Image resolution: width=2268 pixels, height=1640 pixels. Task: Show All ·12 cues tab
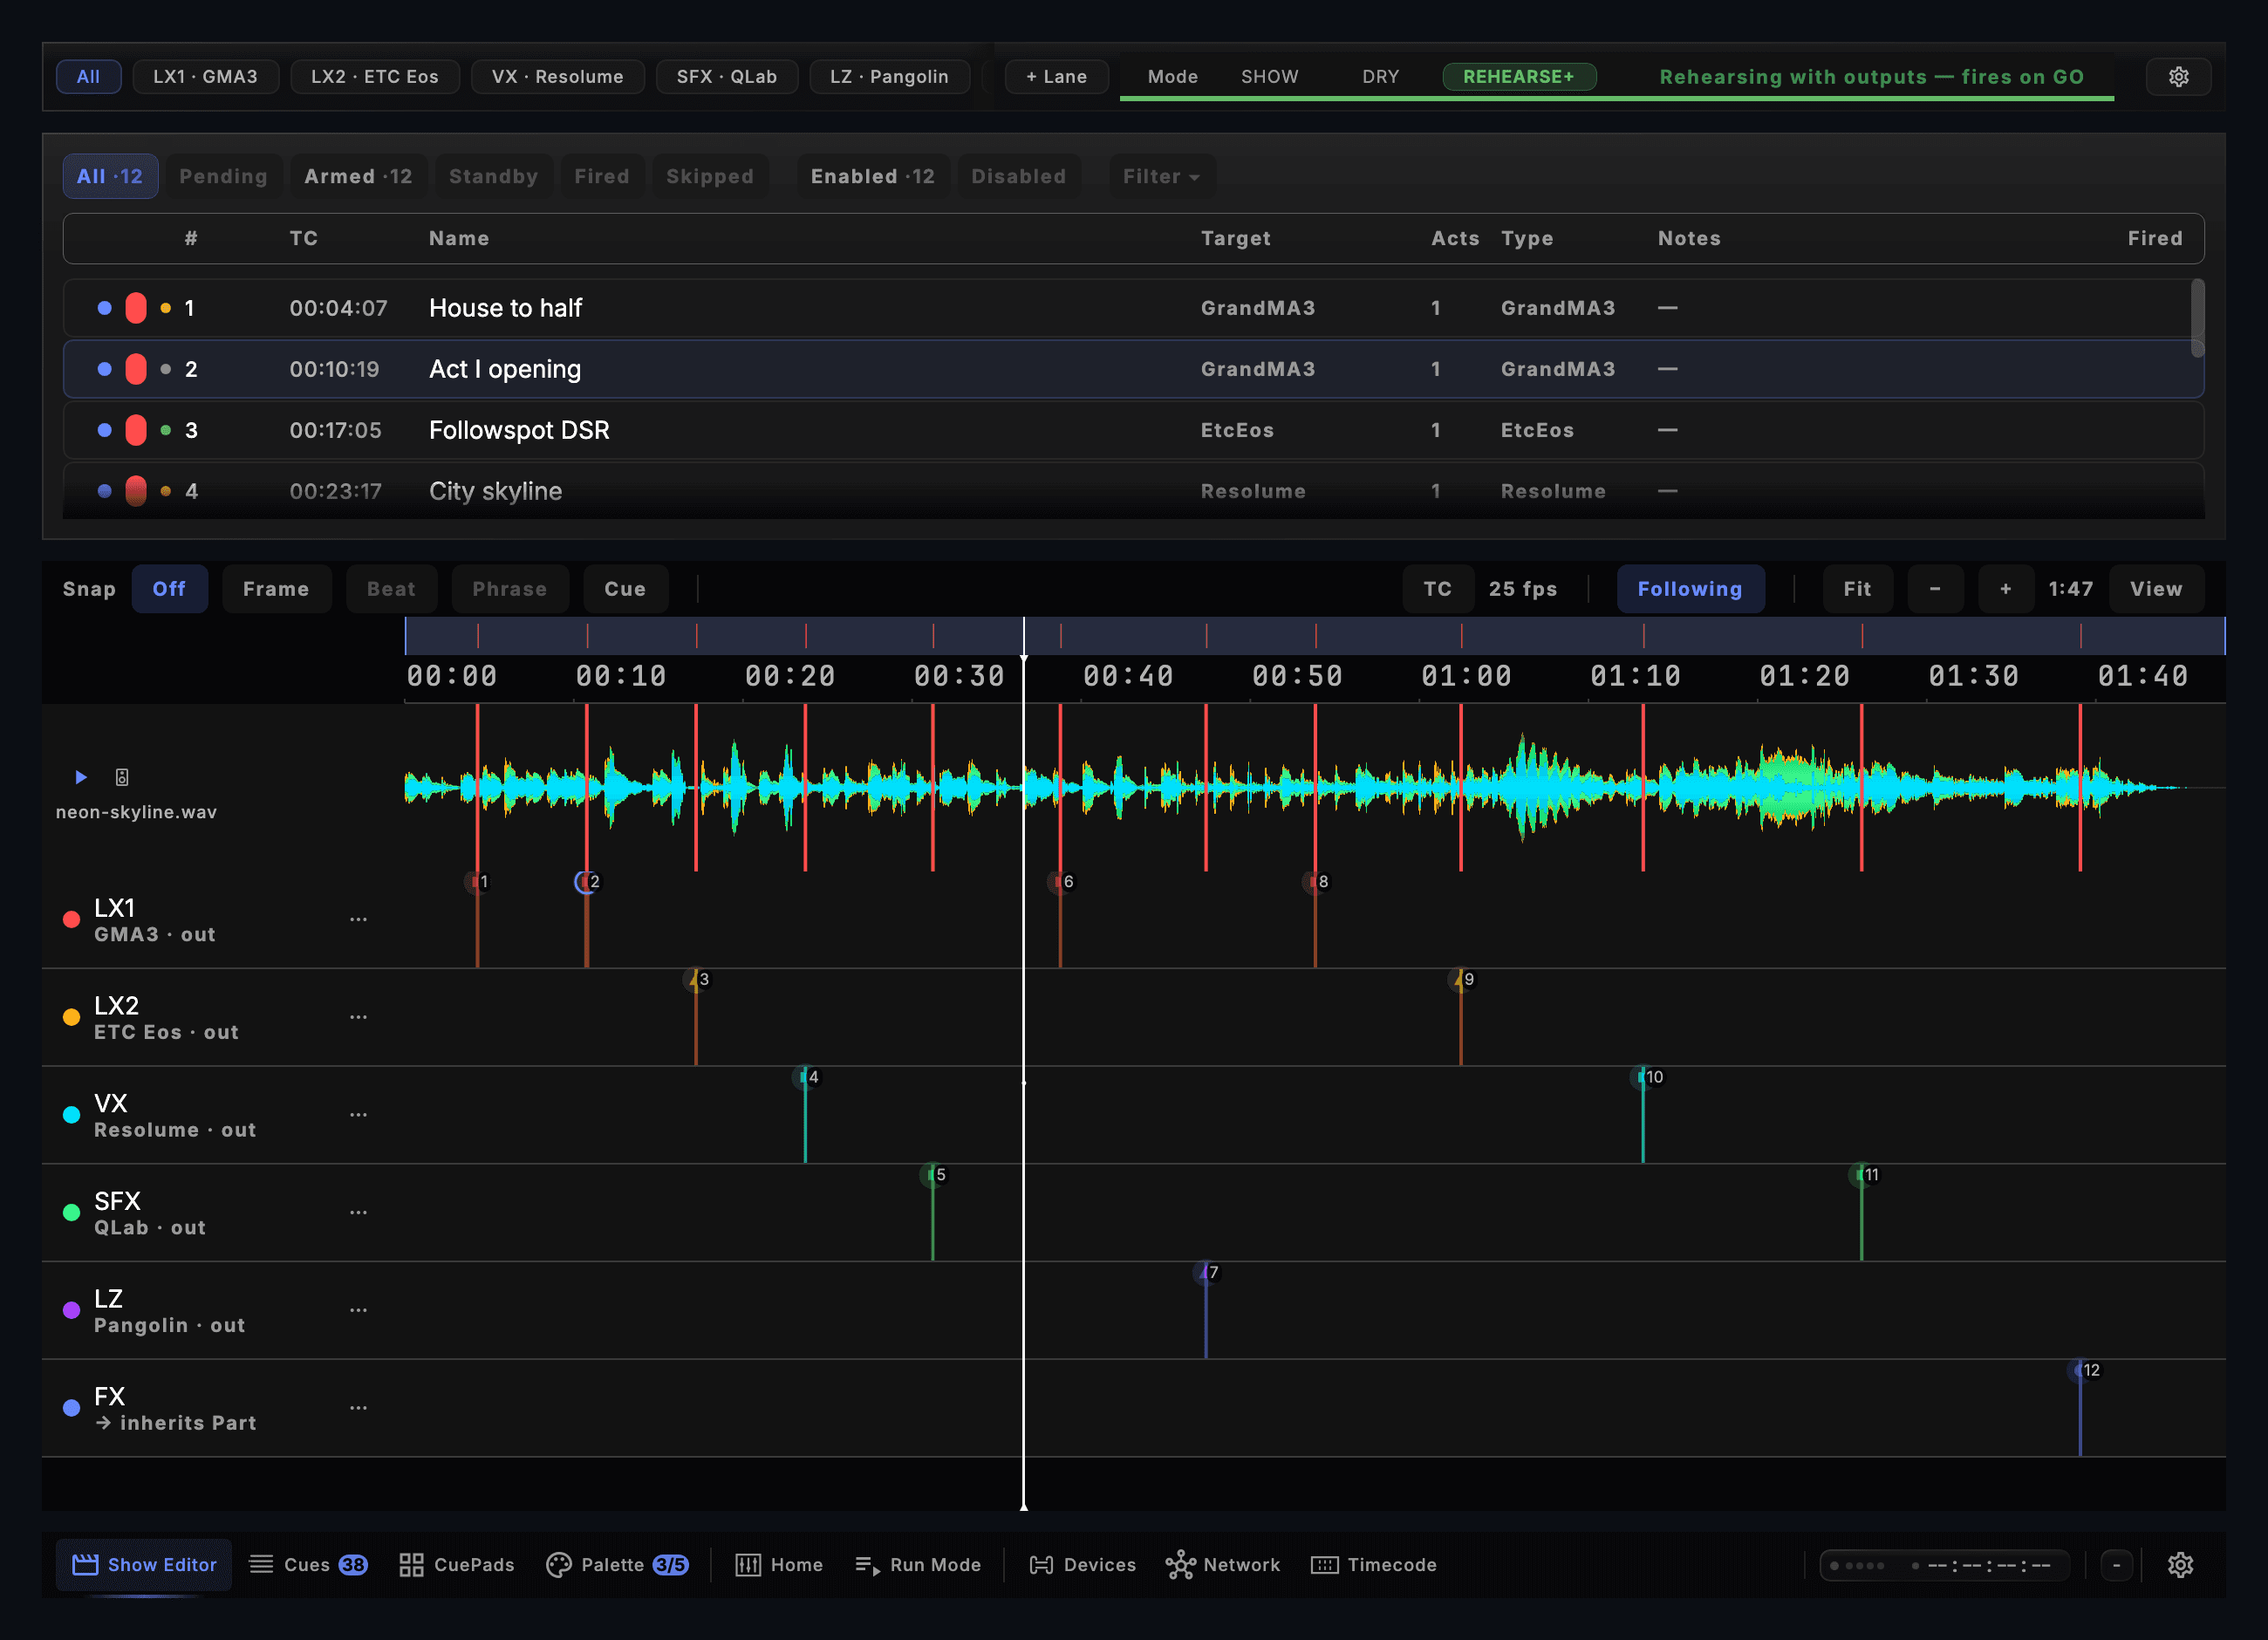pyautogui.click(x=110, y=176)
